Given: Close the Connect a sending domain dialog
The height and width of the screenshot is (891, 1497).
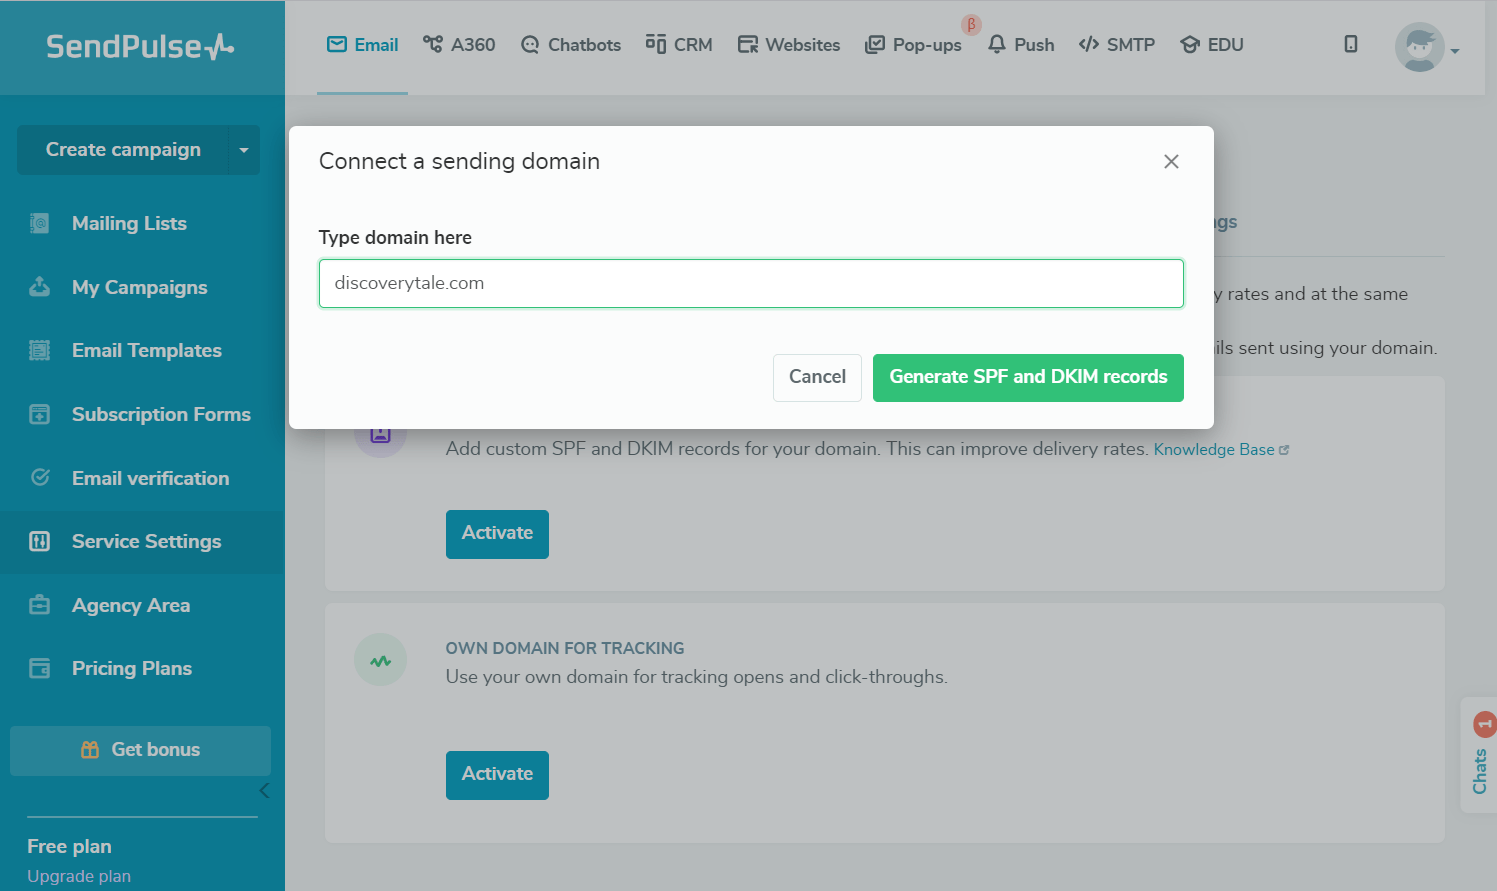Looking at the screenshot, I should click(1171, 162).
